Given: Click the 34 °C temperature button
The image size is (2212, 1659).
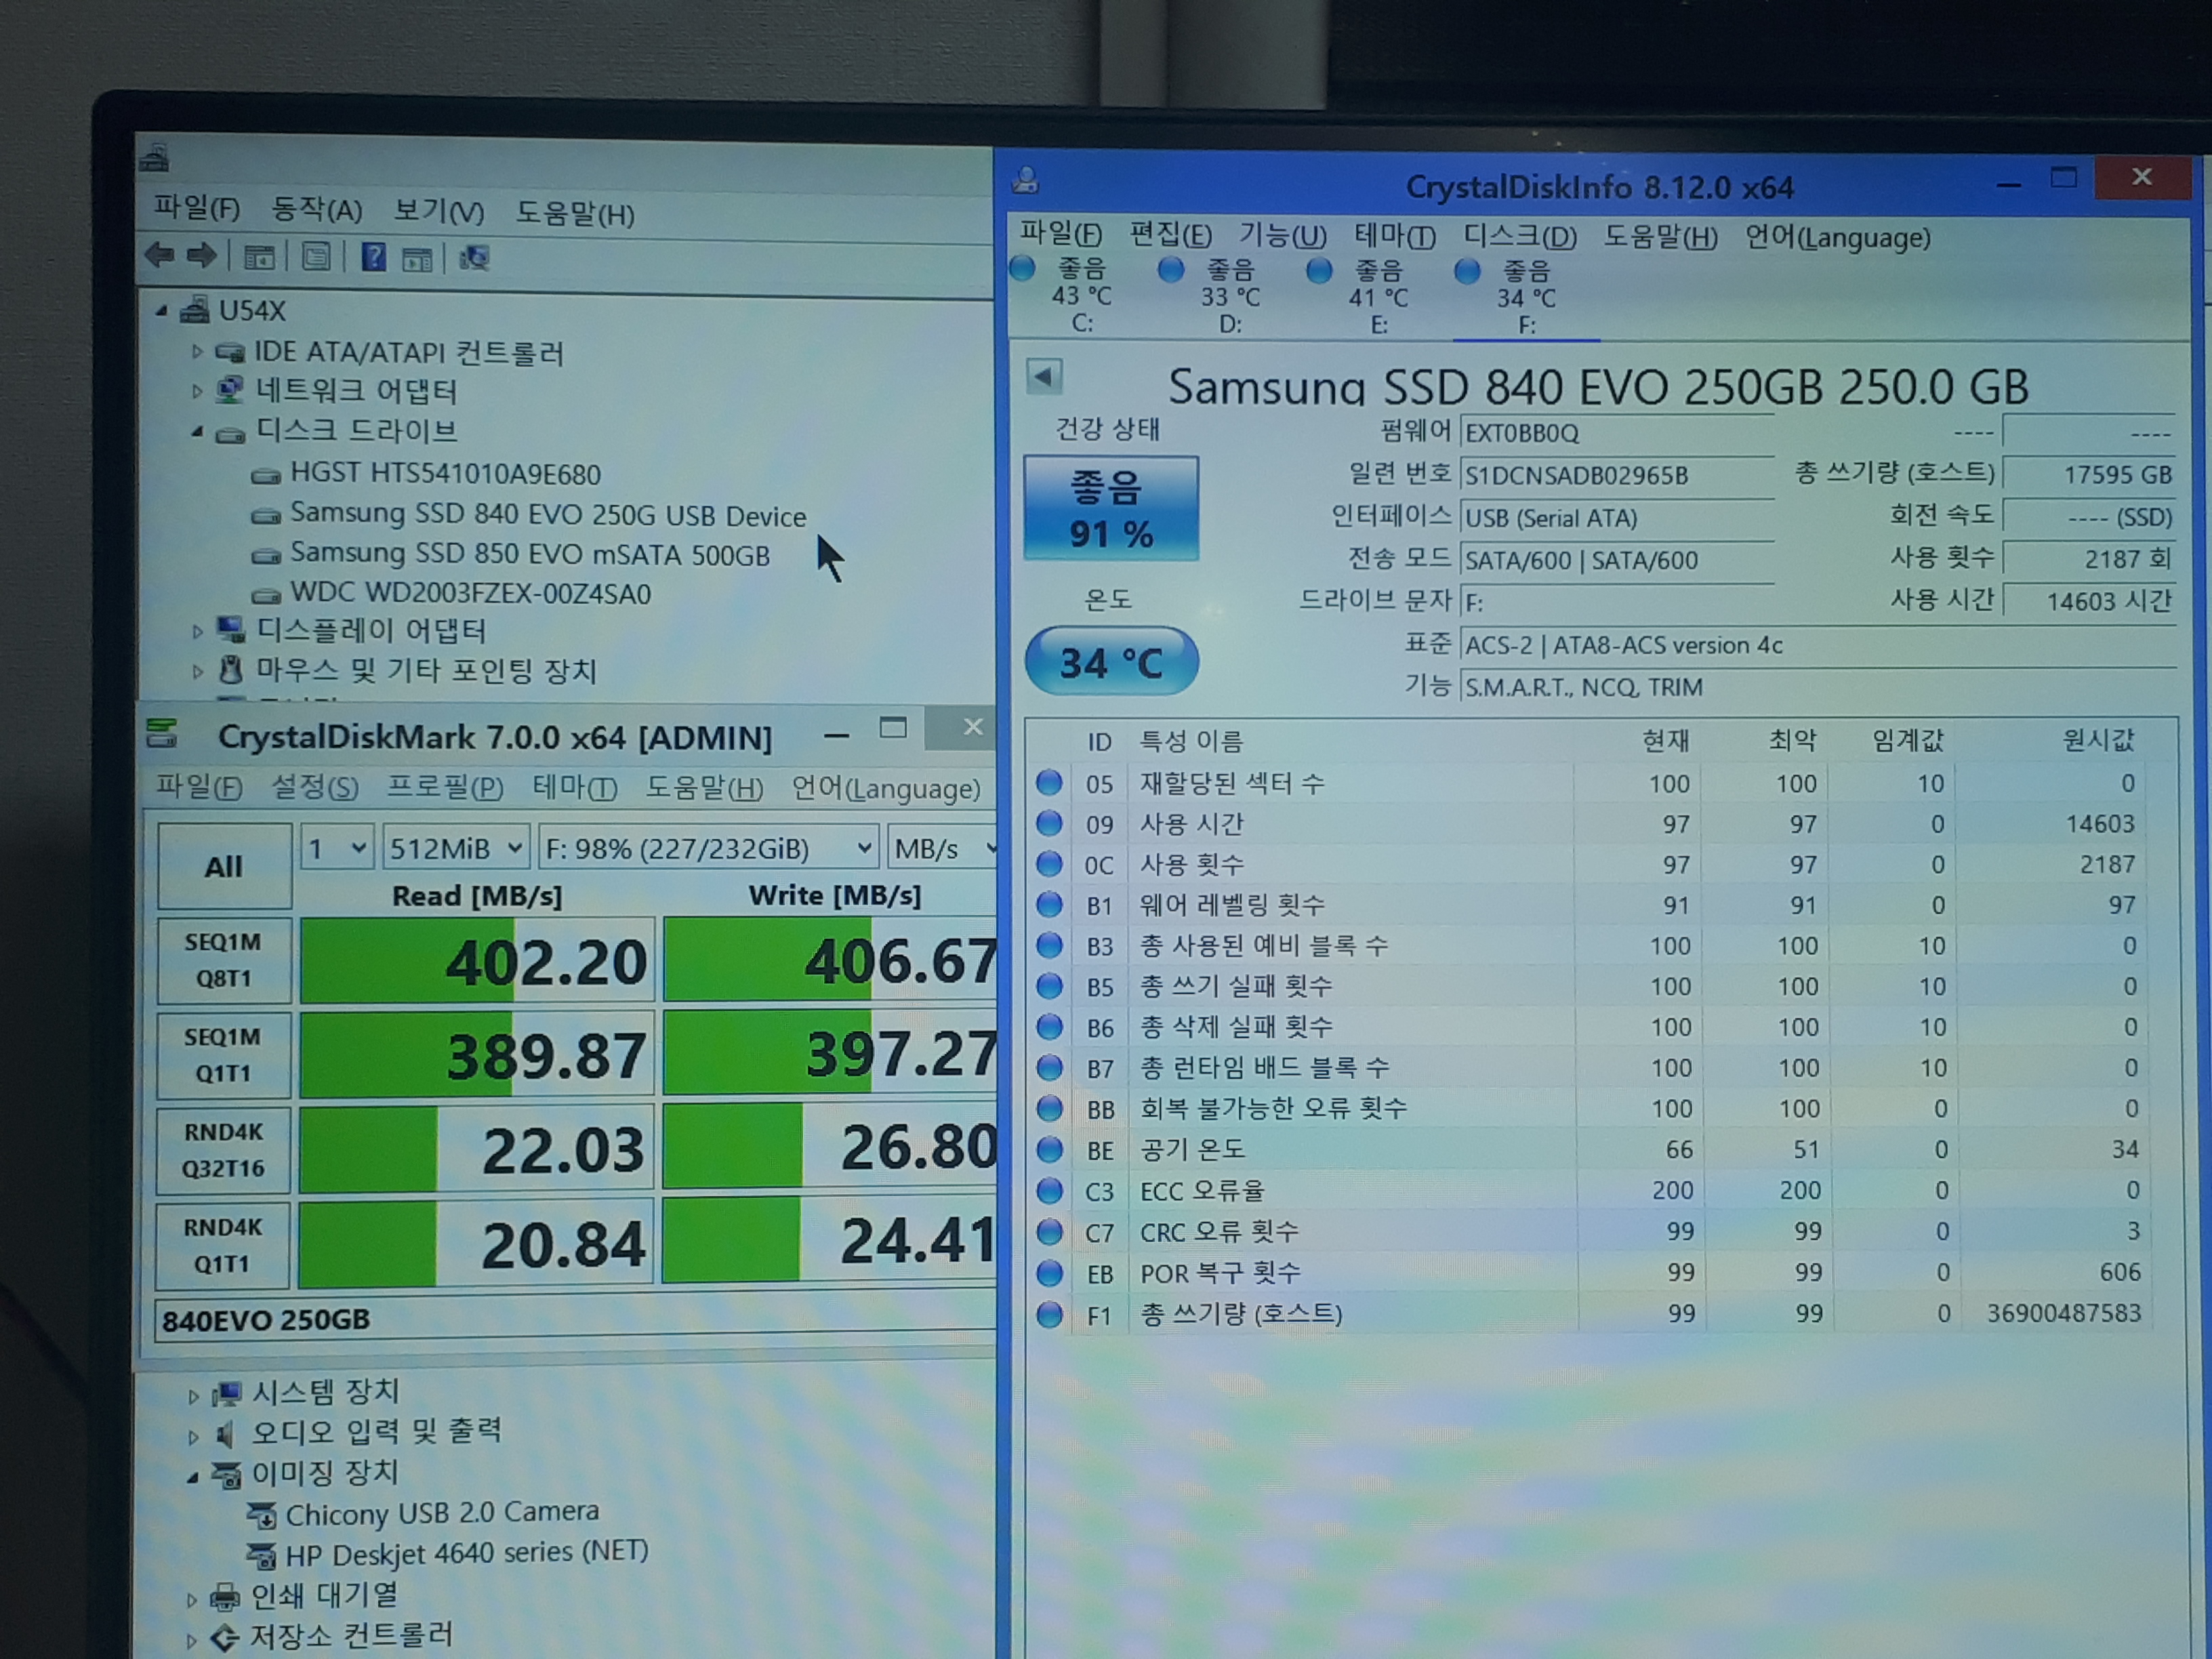Looking at the screenshot, I should (x=1111, y=661).
